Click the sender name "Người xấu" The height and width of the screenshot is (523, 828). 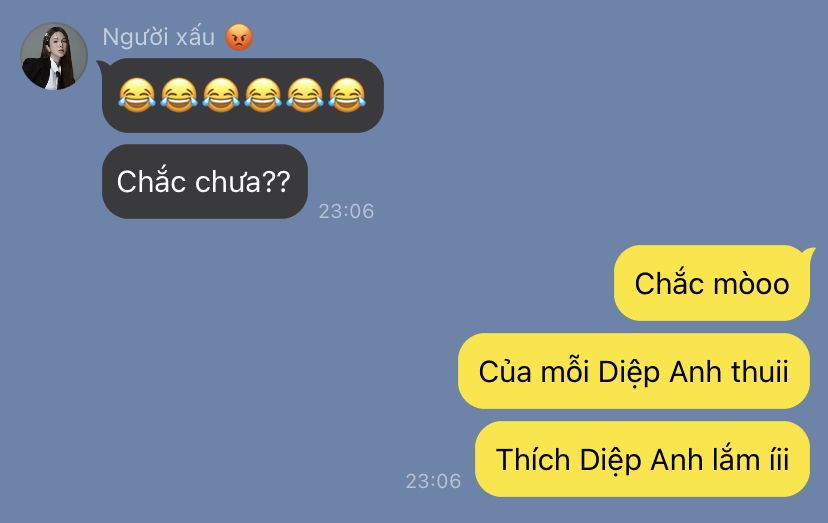click(158, 38)
